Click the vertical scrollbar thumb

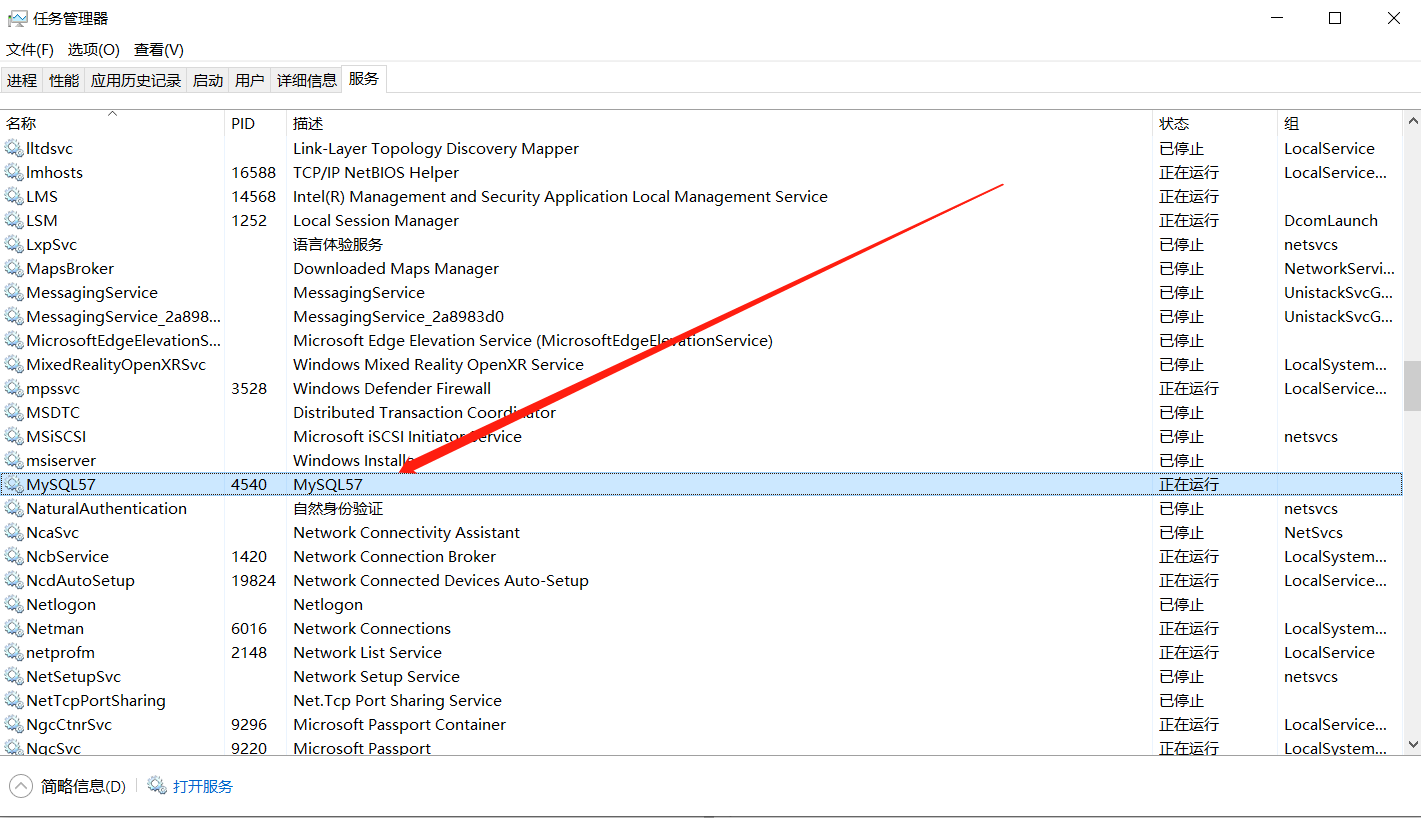tap(1412, 386)
